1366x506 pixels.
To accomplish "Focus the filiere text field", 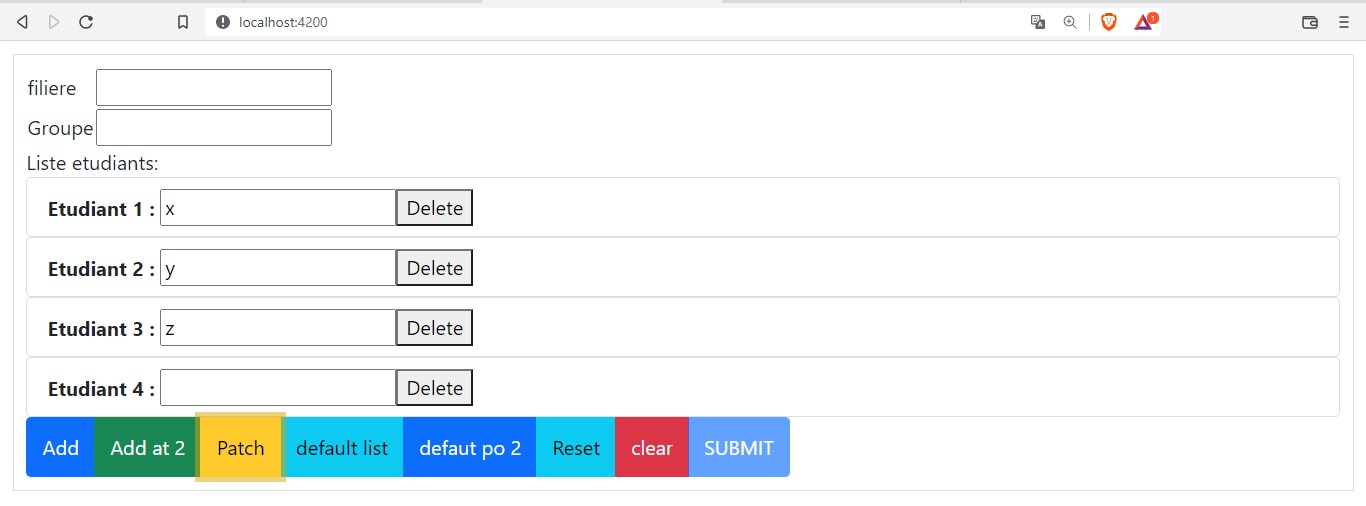I will (x=213, y=88).
